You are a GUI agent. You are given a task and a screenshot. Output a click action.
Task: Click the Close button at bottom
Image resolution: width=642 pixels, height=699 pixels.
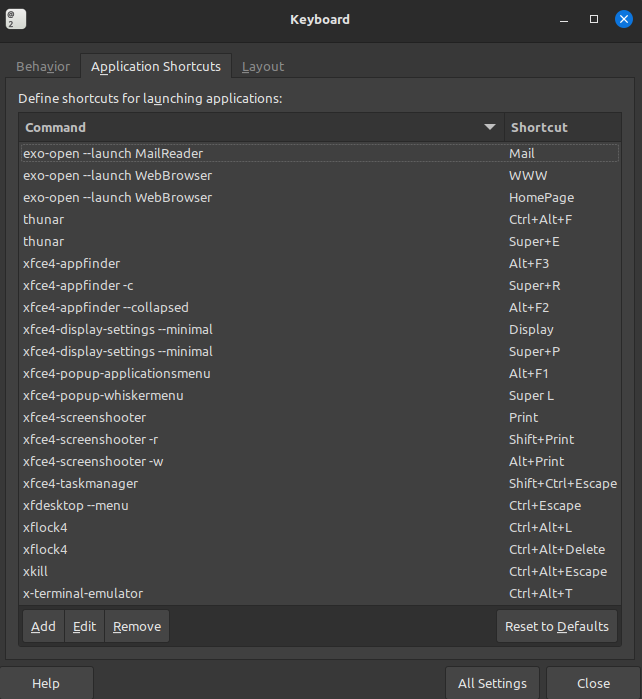[x=593, y=683]
